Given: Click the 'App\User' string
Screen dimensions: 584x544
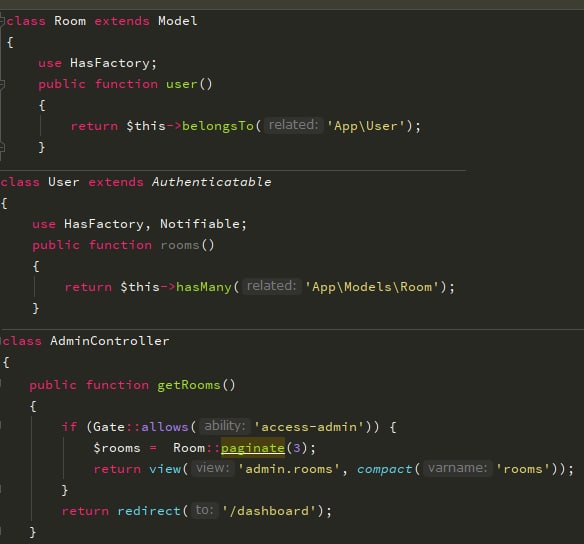Looking at the screenshot, I should click(x=366, y=126).
